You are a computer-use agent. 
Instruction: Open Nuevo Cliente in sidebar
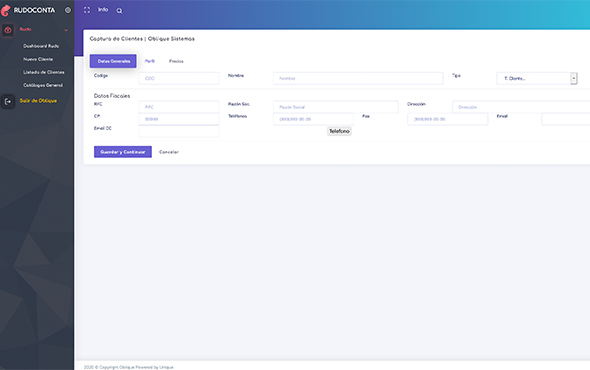(x=38, y=59)
